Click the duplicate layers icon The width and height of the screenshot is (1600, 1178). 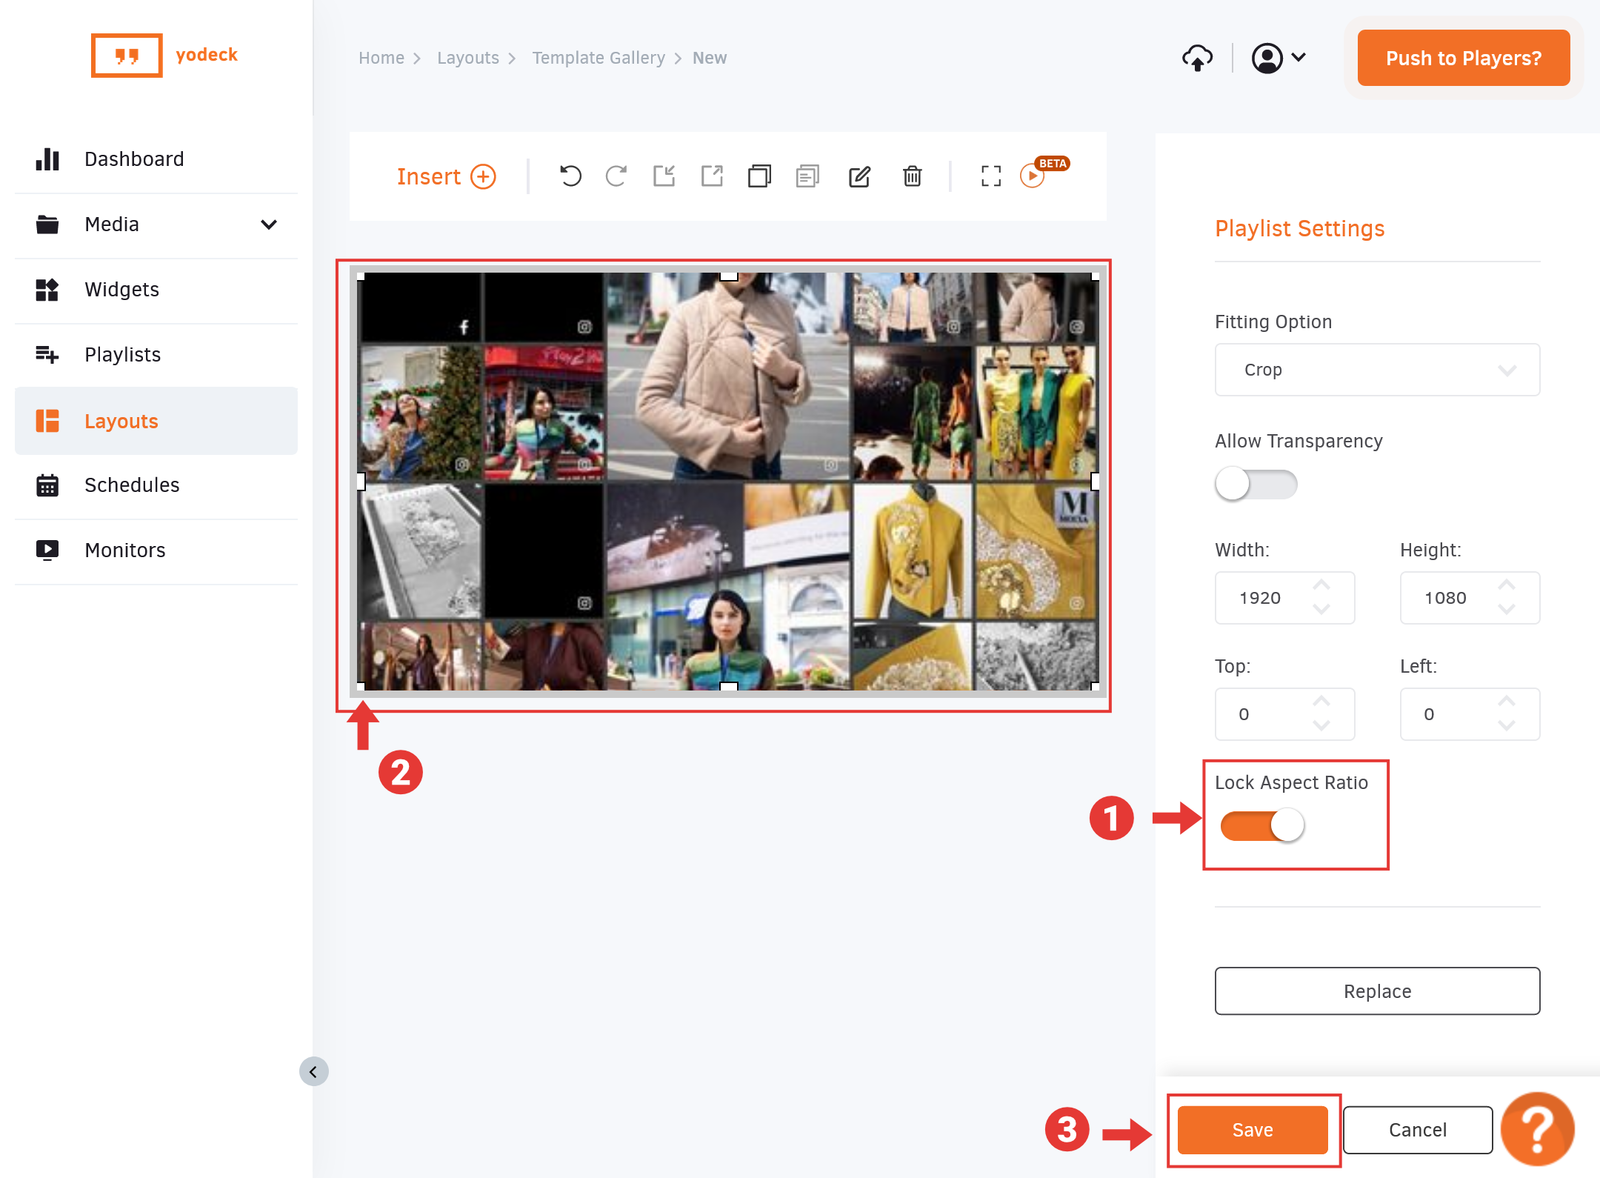(x=760, y=176)
